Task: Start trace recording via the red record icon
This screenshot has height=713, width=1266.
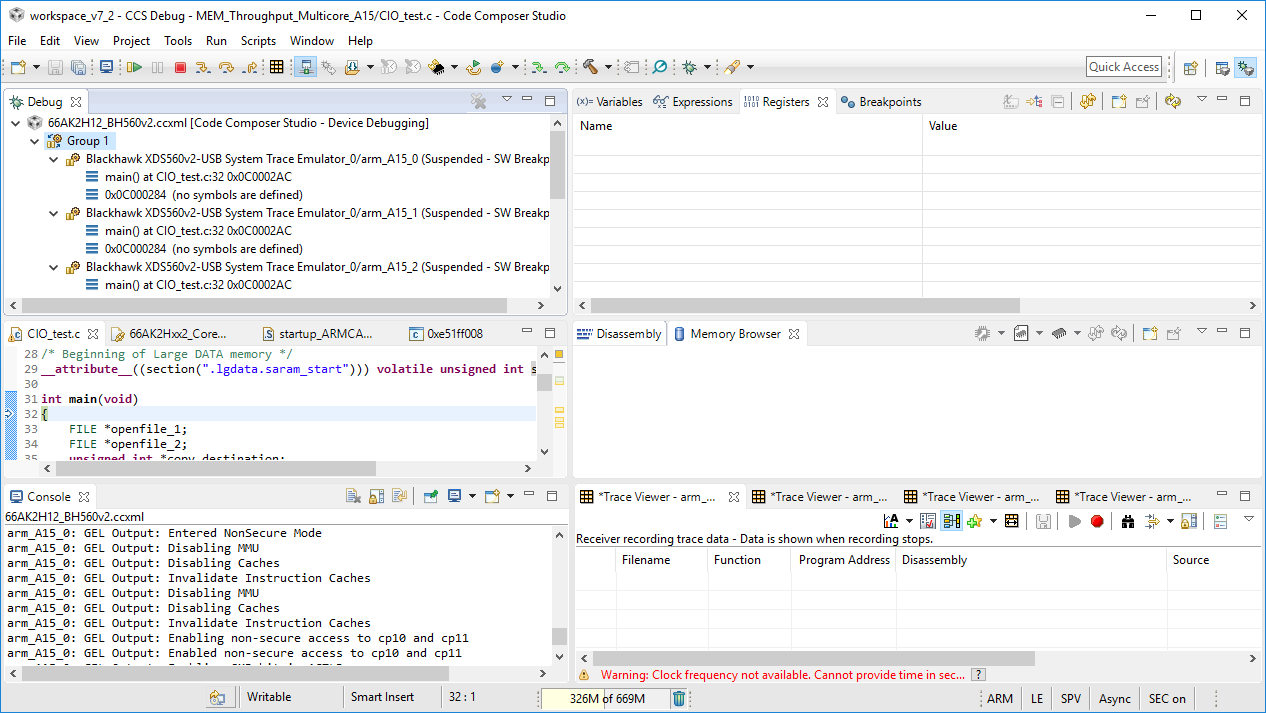Action: coord(1097,520)
